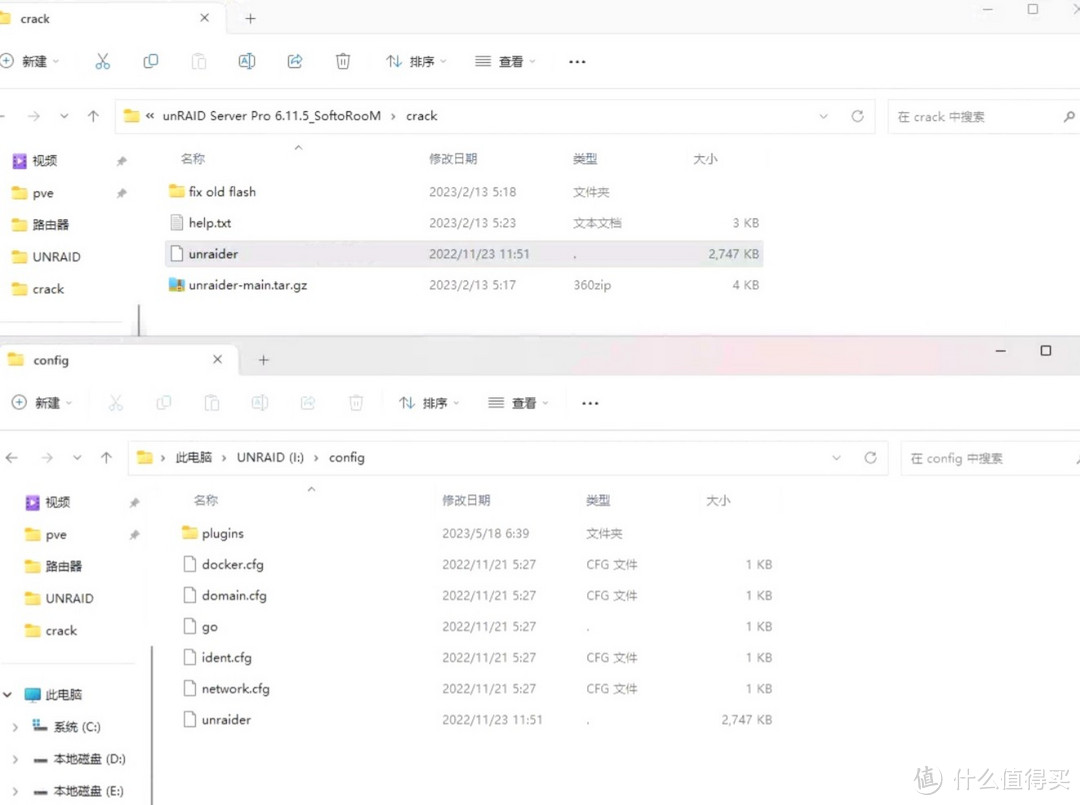
Task: Open new tab in config window
Action: 264,359
